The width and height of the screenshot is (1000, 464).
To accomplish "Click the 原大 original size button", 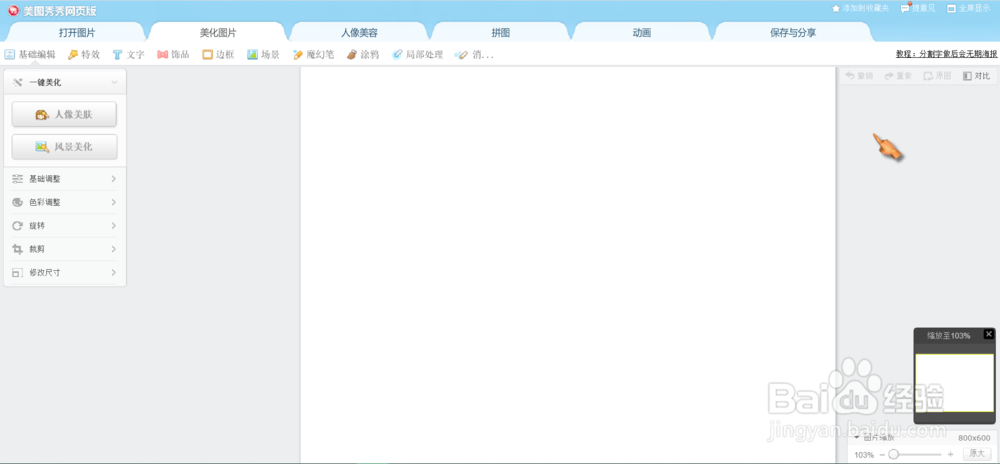I will tap(976, 454).
